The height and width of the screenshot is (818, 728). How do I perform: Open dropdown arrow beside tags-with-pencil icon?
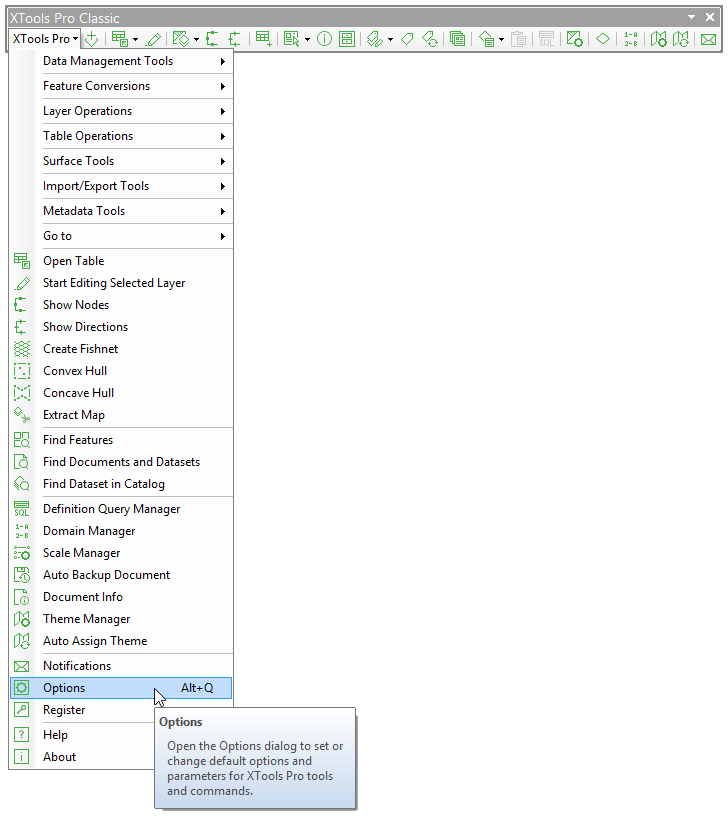pos(390,39)
